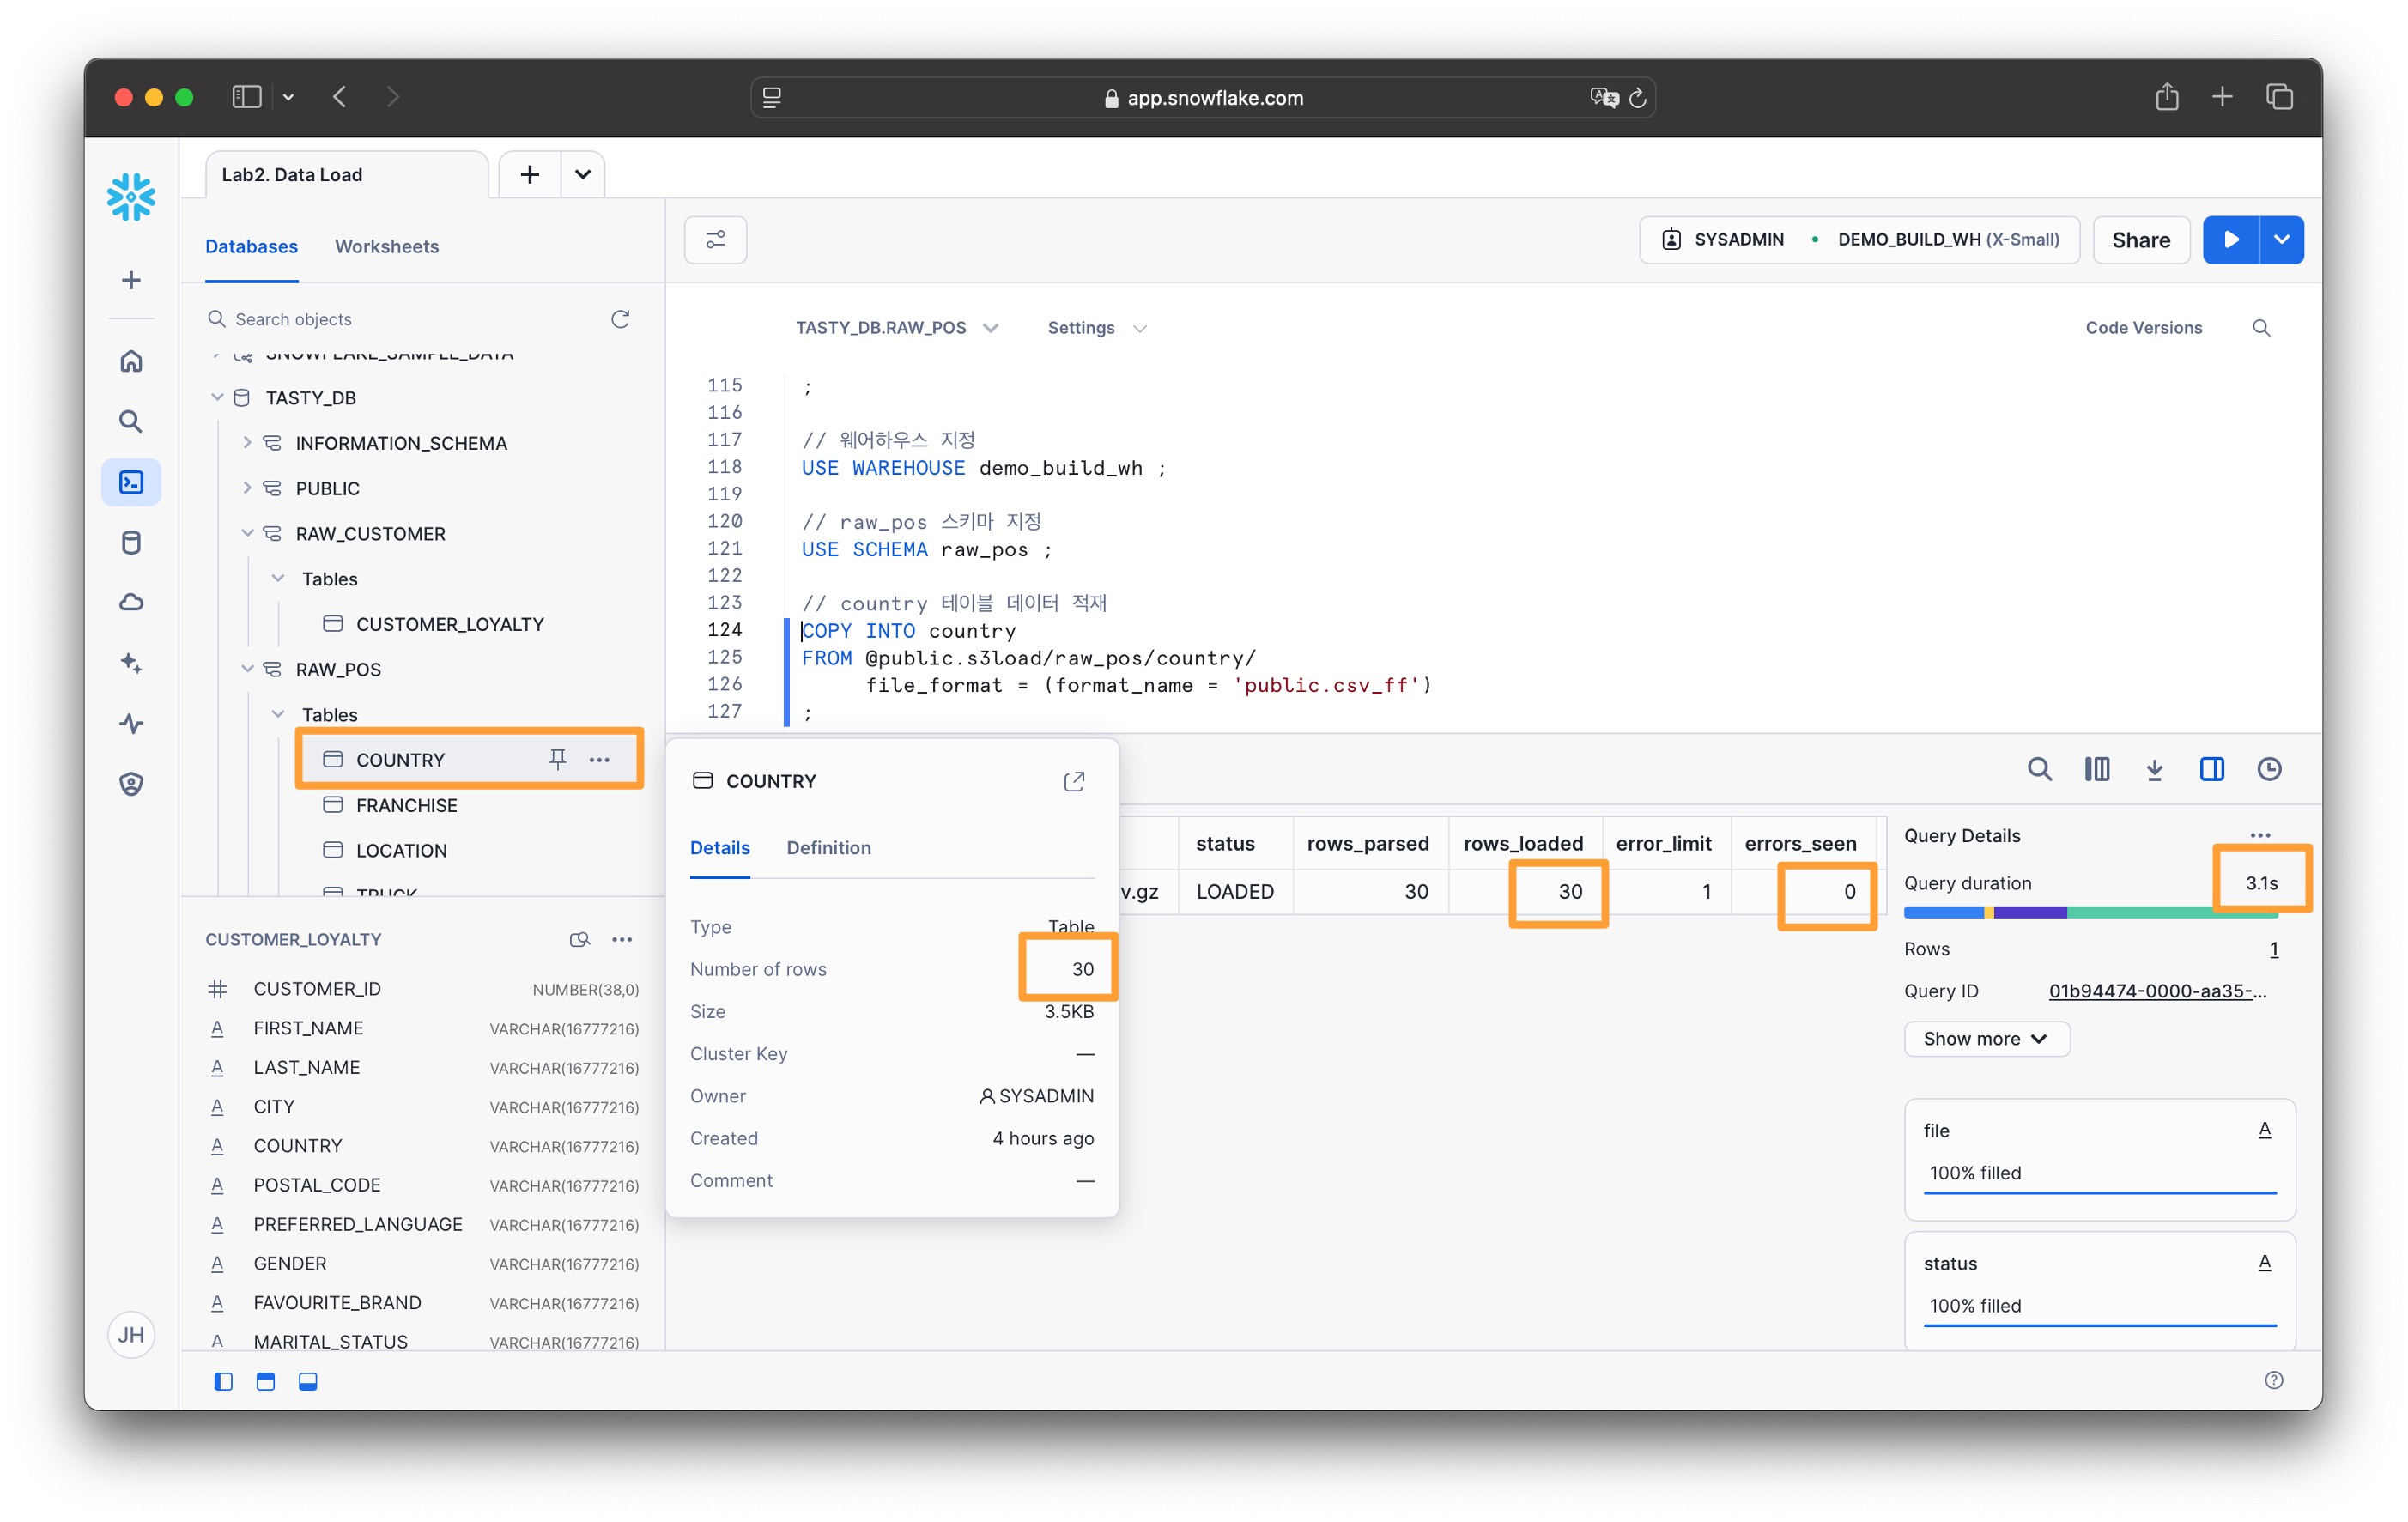Click the refresh objects icon
The height and width of the screenshot is (1522, 2408).
click(620, 319)
